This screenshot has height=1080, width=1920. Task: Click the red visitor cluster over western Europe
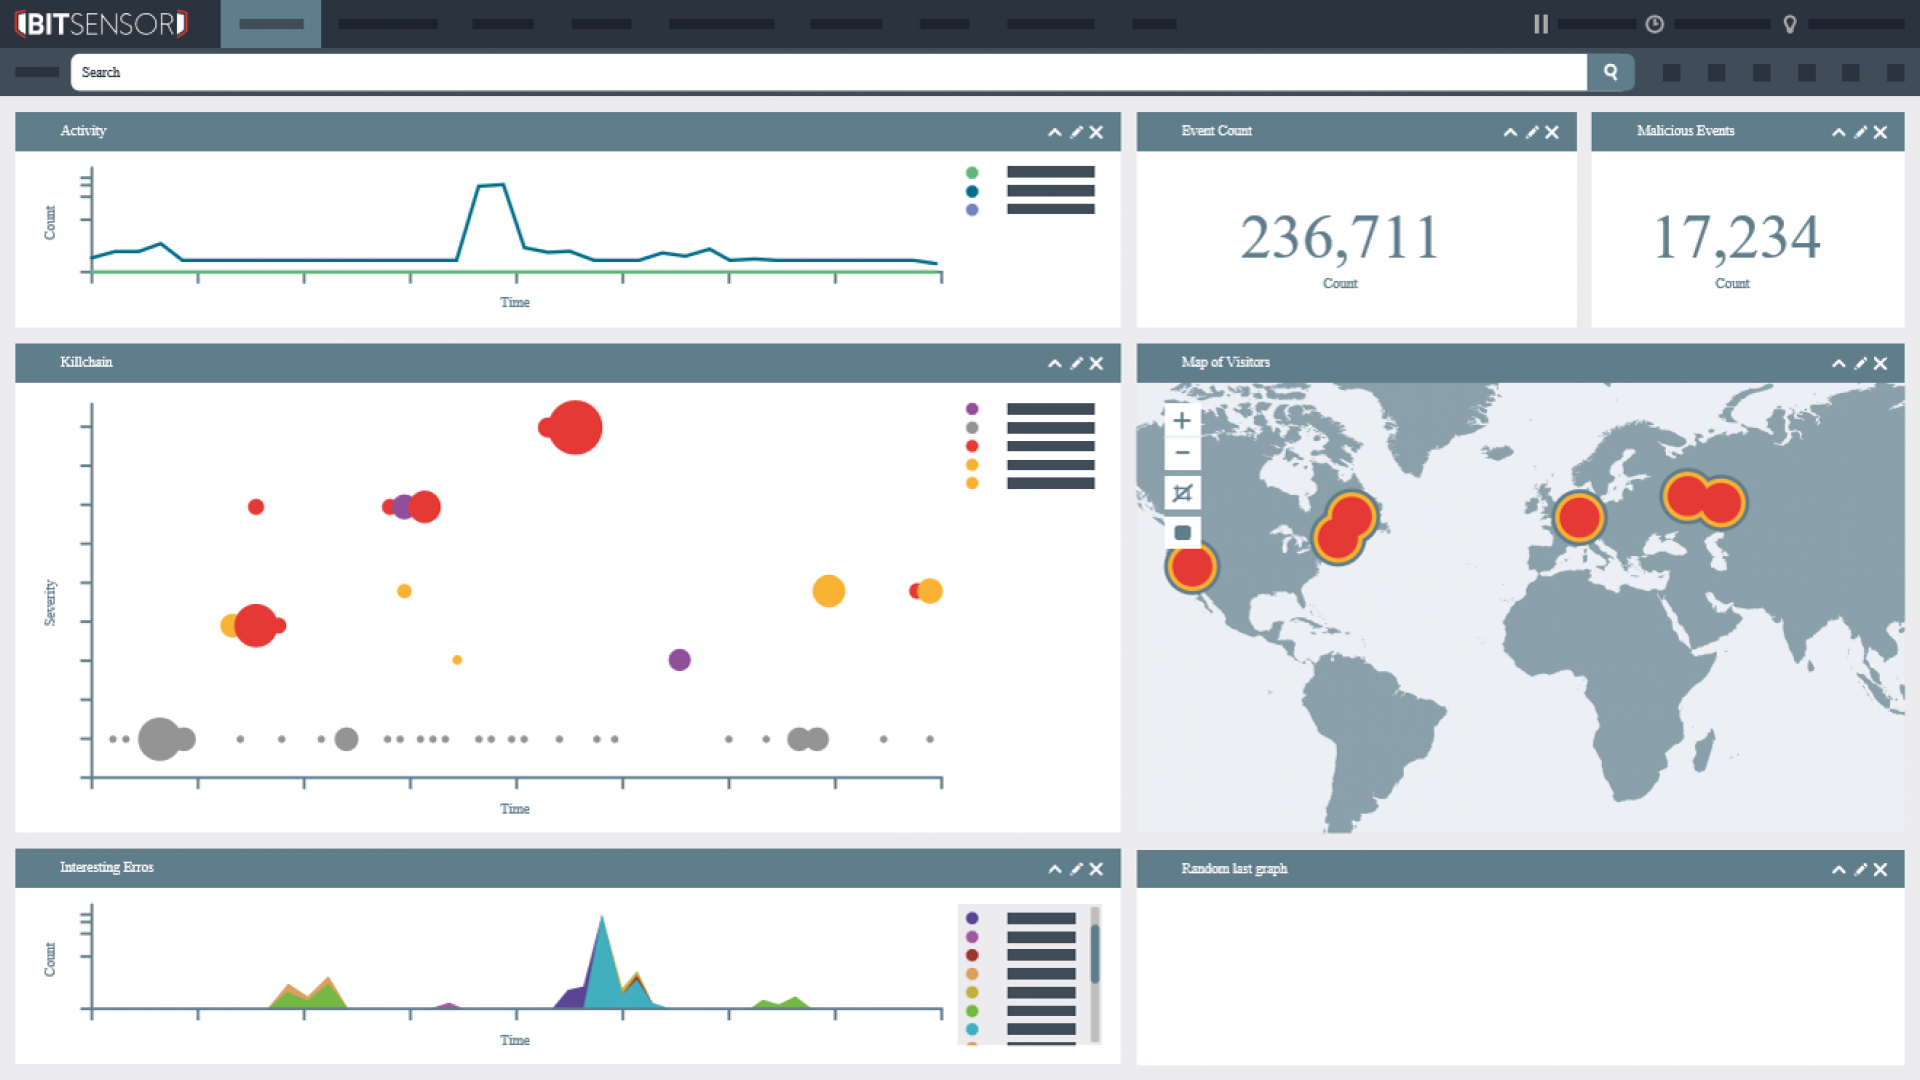click(x=1579, y=517)
